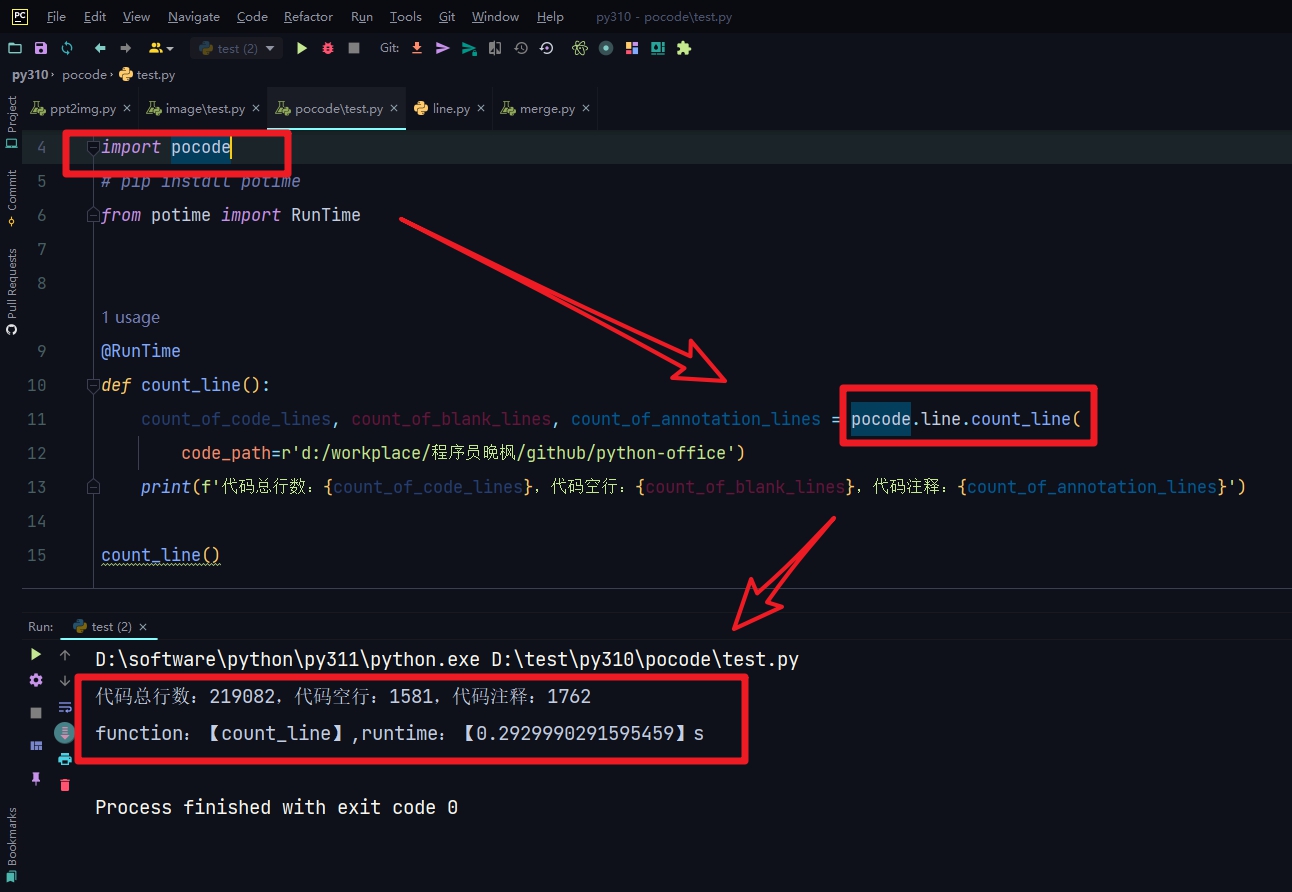This screenshot has width=1292, height=892.
Task: Toggle soft-wrap in the Run console
Action: tap(65, 707)
